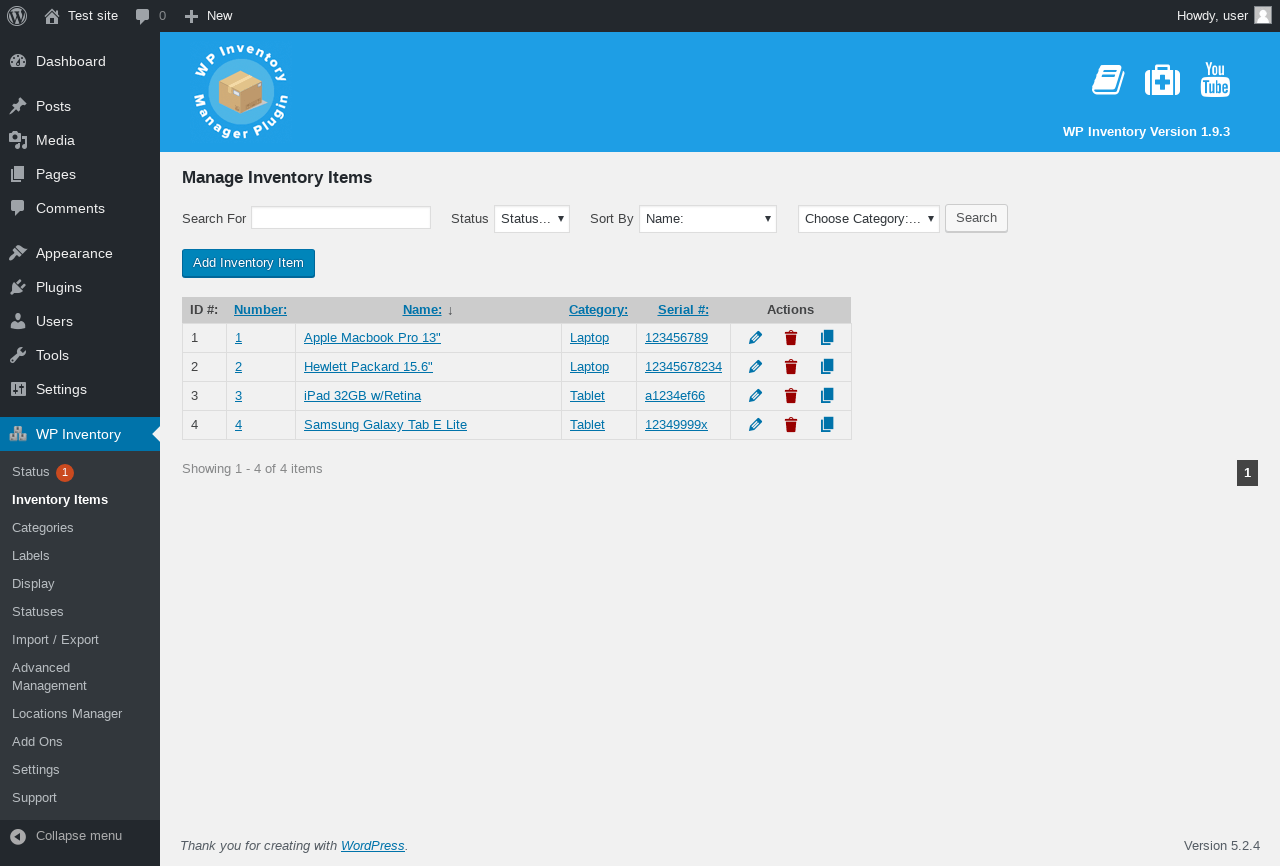This screenshot has height=866, width=1280.
Task: Go to Import / Export submenu item
Action: [x=55, y=639]
